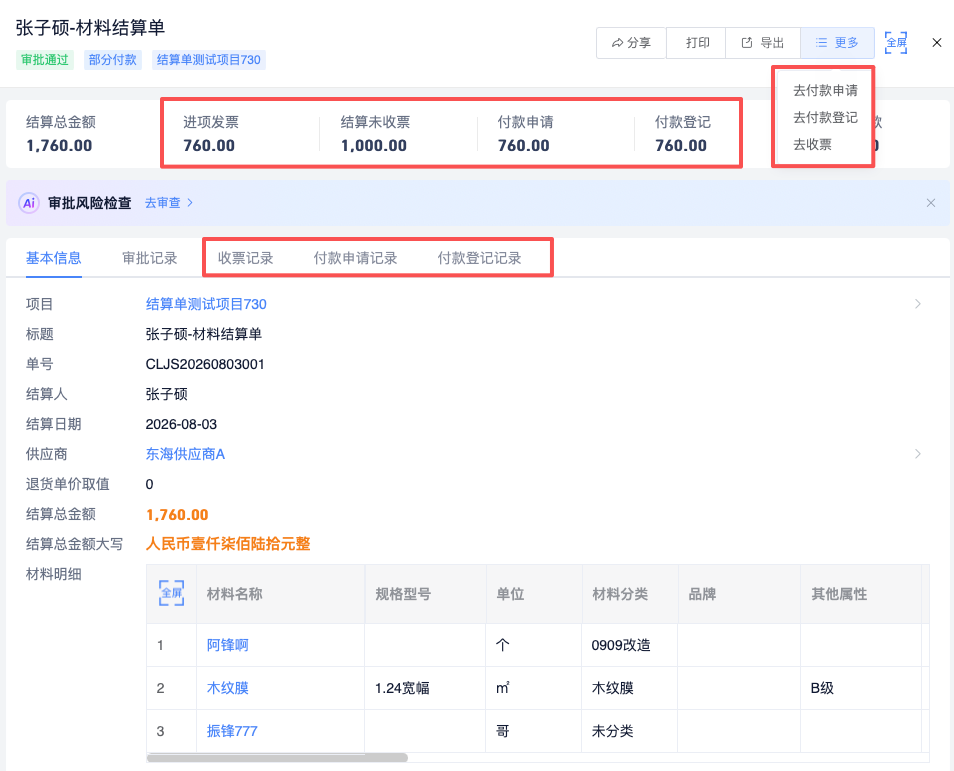The width and height of the screenshot is (954, 771).
Task: Click the 结算未收票 1,000.00 summary
Action: coord(375,134)
